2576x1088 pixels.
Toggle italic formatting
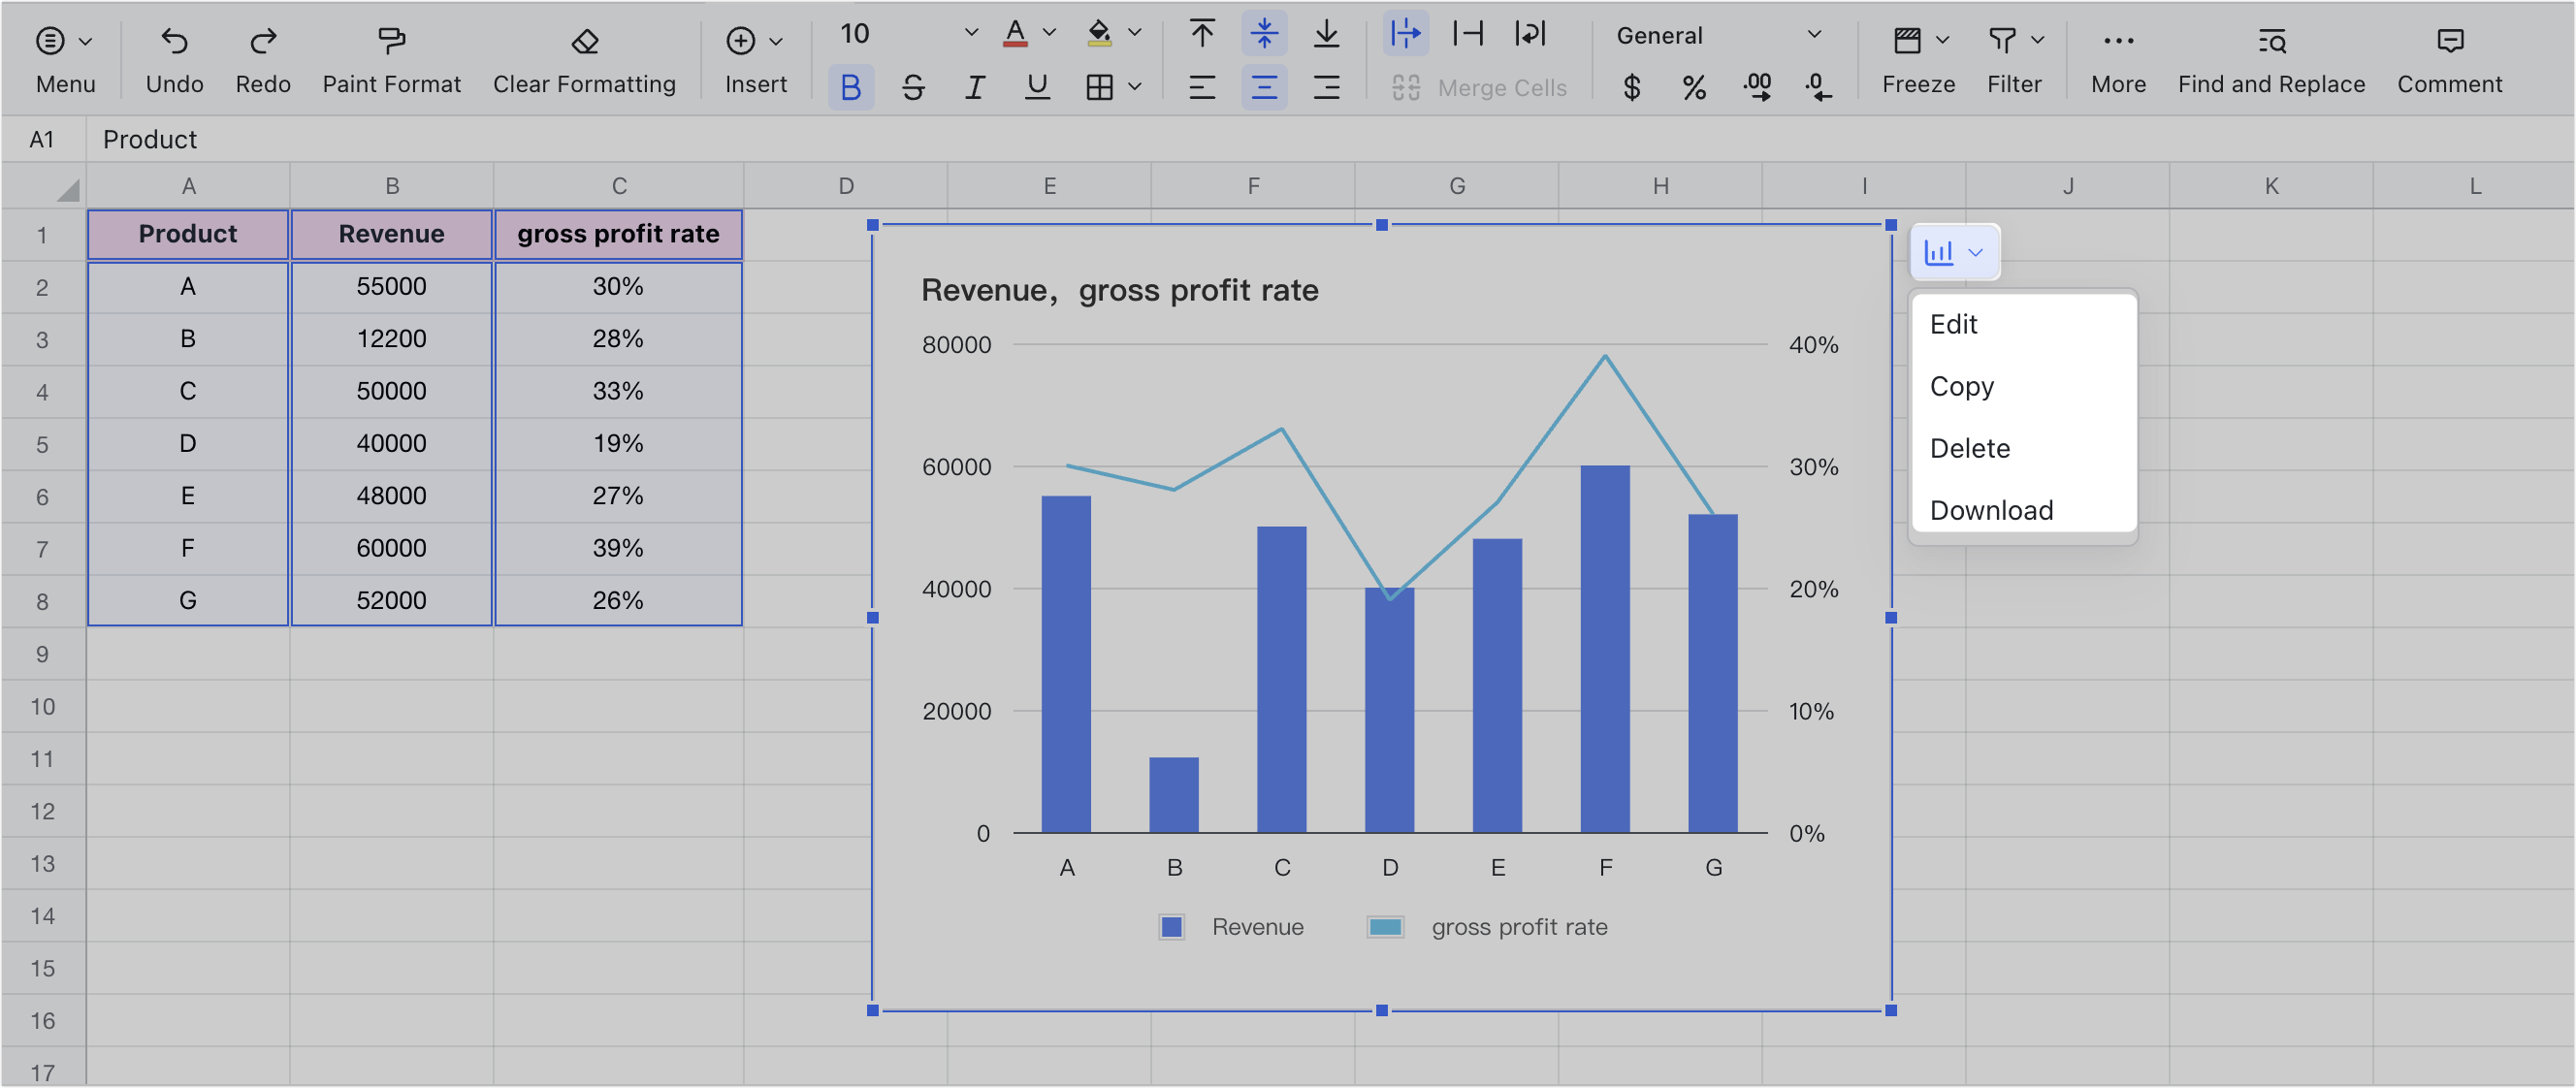coord(975,88)
